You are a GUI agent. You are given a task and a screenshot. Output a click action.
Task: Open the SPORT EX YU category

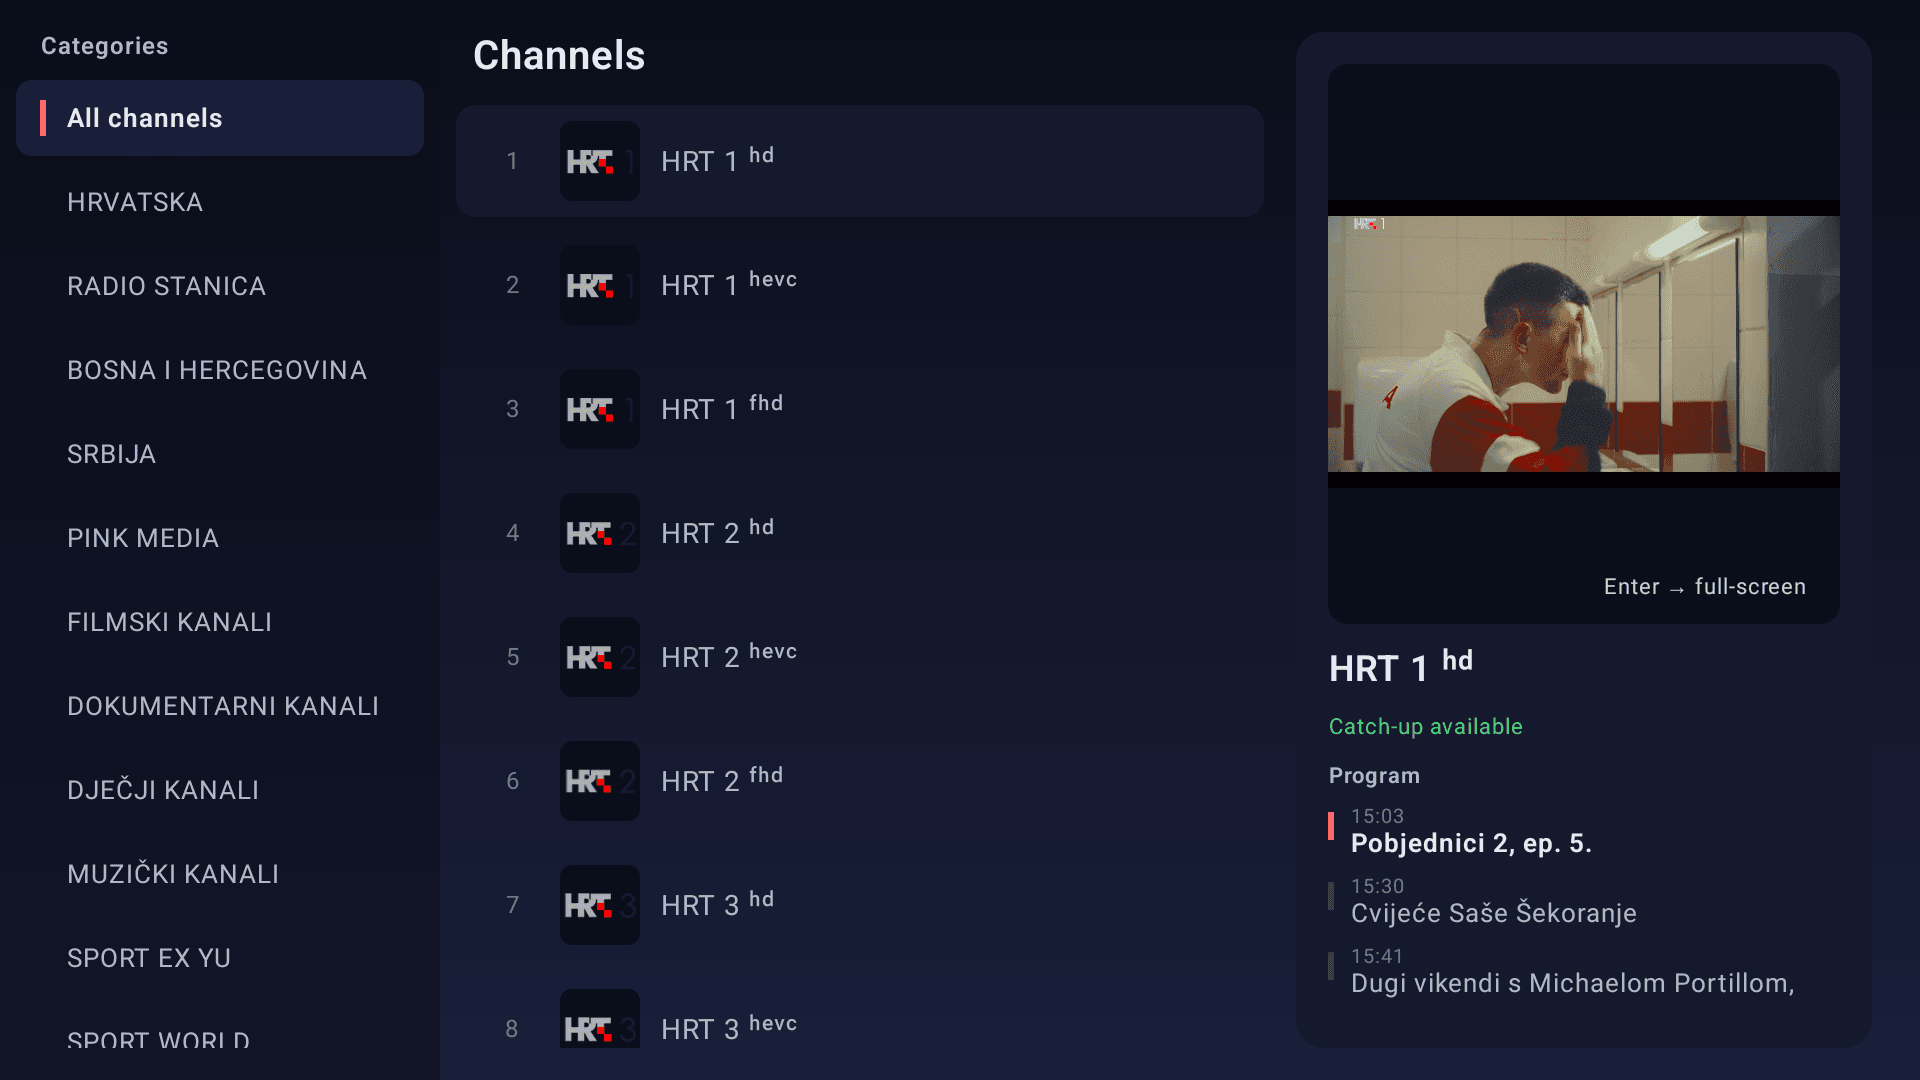pos(220,958)
